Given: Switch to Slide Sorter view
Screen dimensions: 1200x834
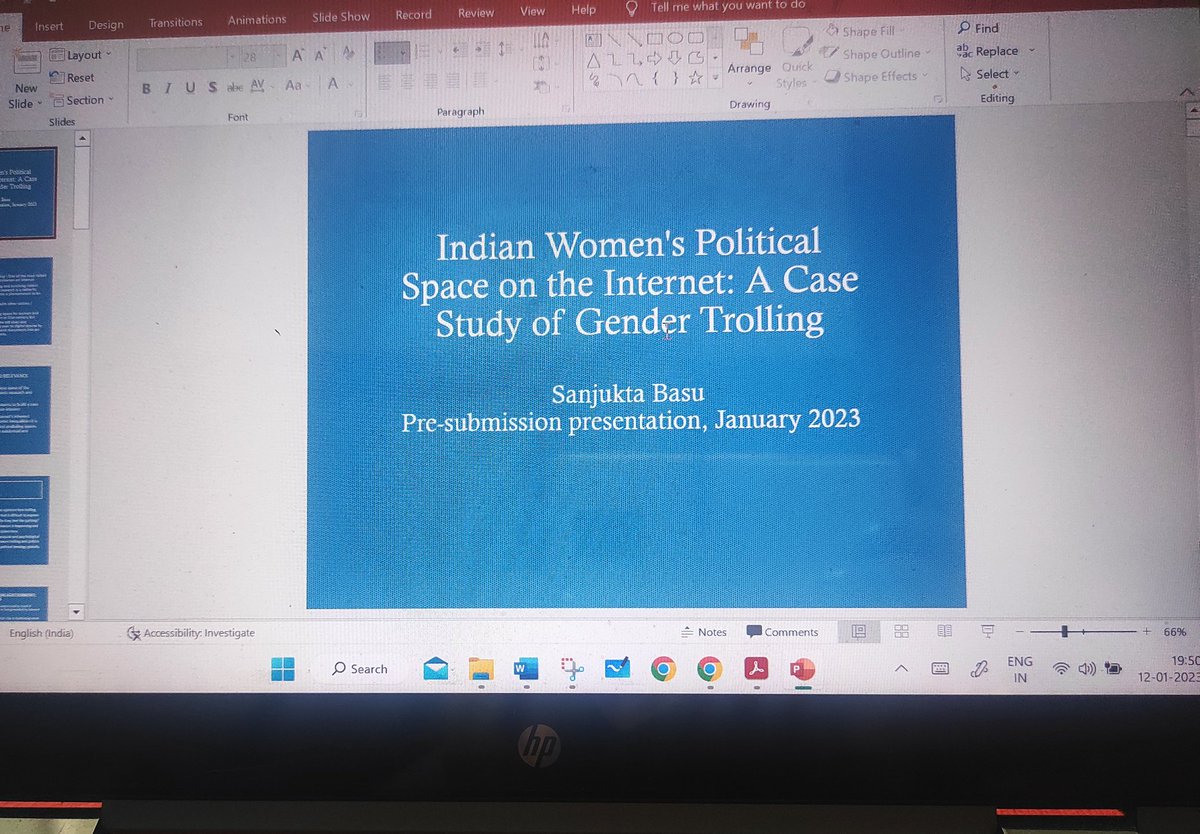Looking at the screenshot, I should 901,632.
